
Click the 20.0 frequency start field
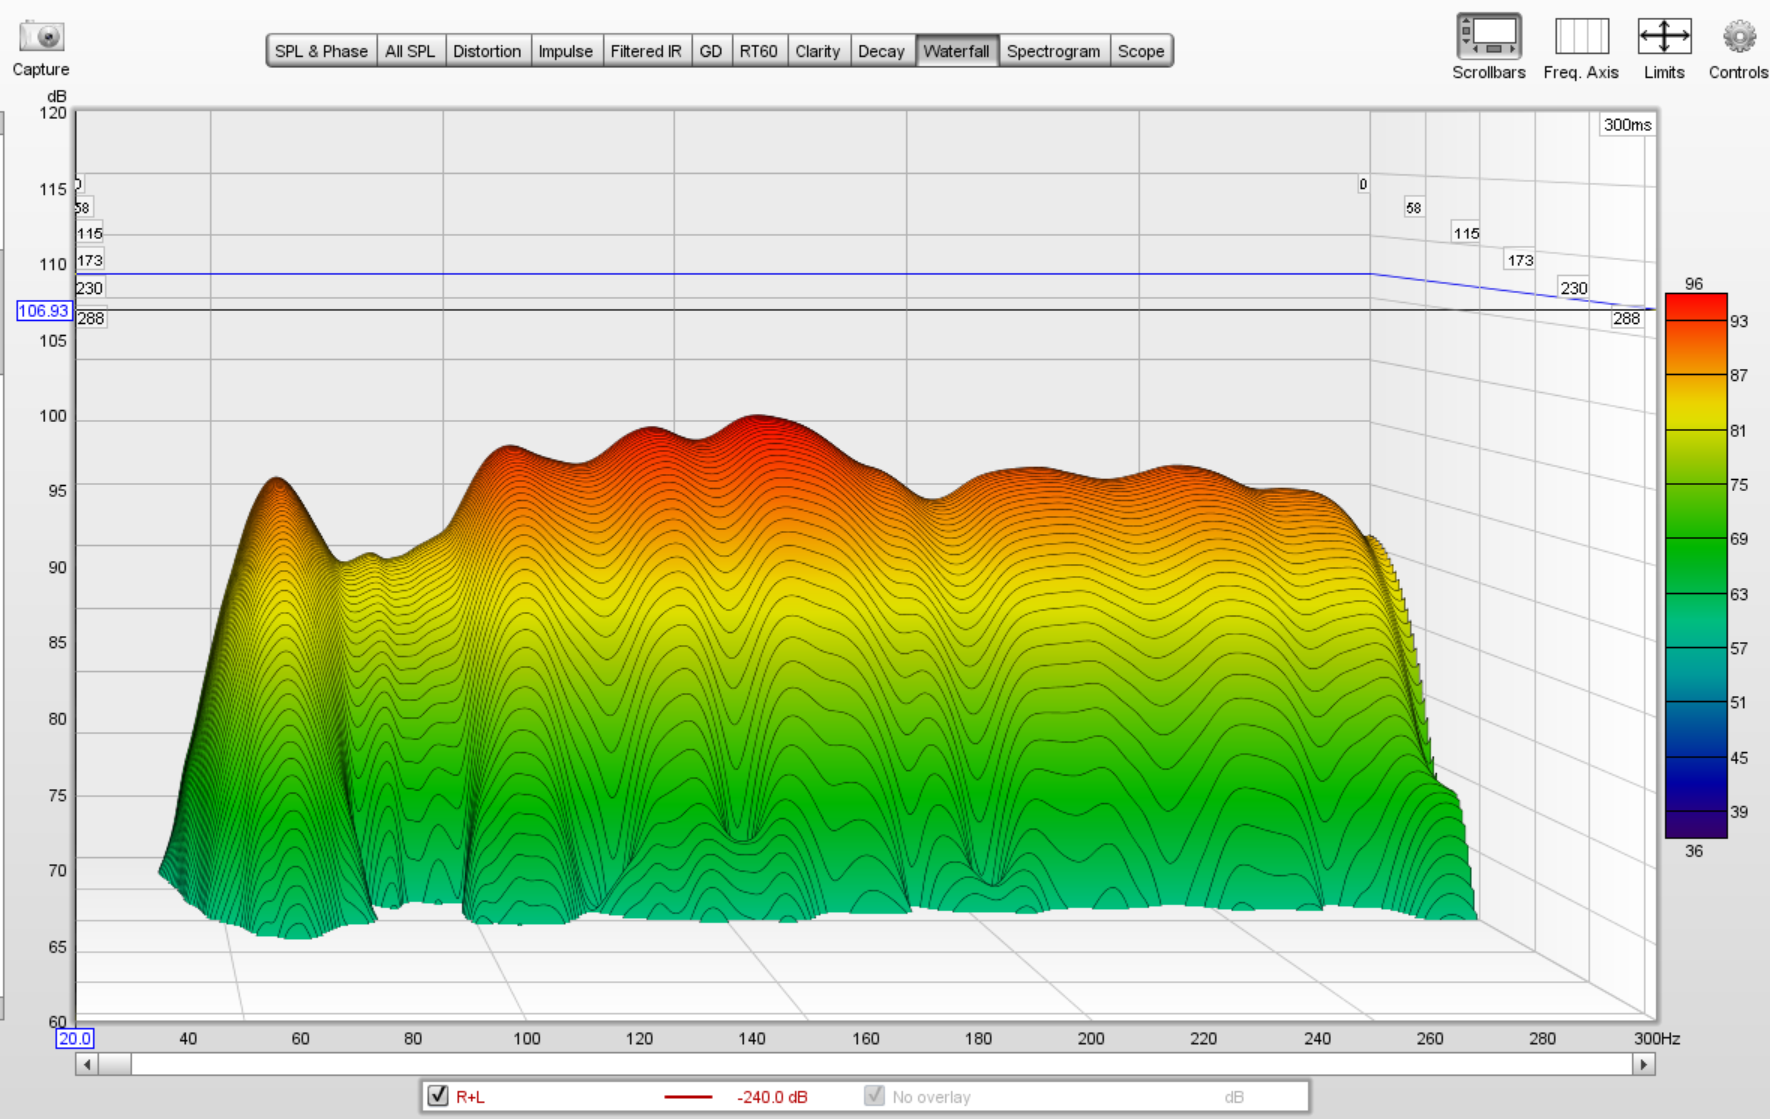pos(74,1038)
